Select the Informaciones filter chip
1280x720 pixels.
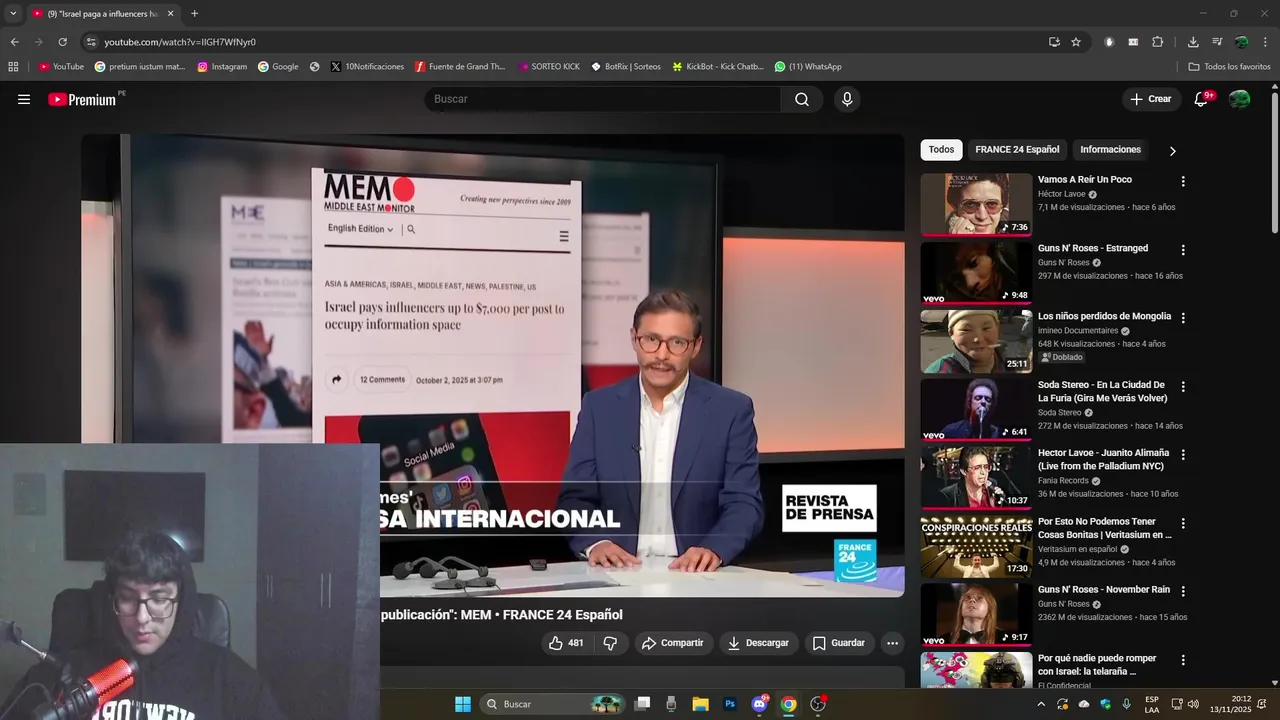point(1110,150)
